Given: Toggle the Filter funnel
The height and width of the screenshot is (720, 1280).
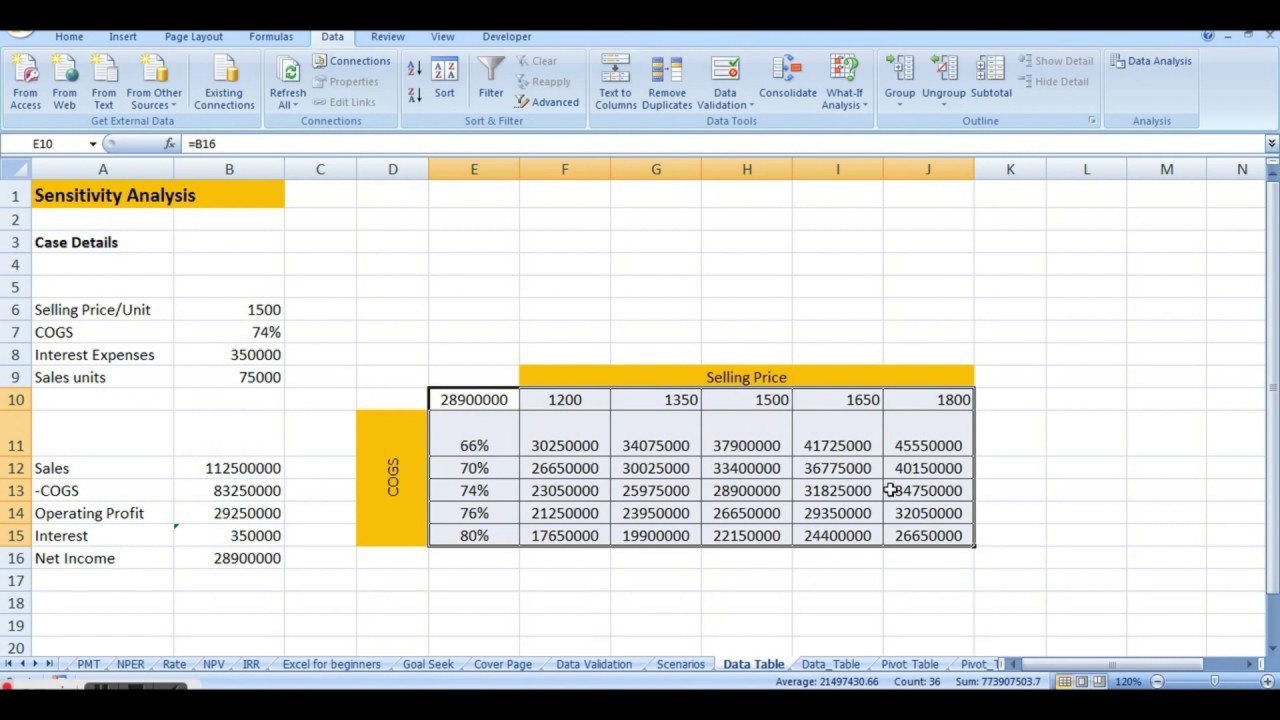Looking at the screenshot, I should [491, 78].
